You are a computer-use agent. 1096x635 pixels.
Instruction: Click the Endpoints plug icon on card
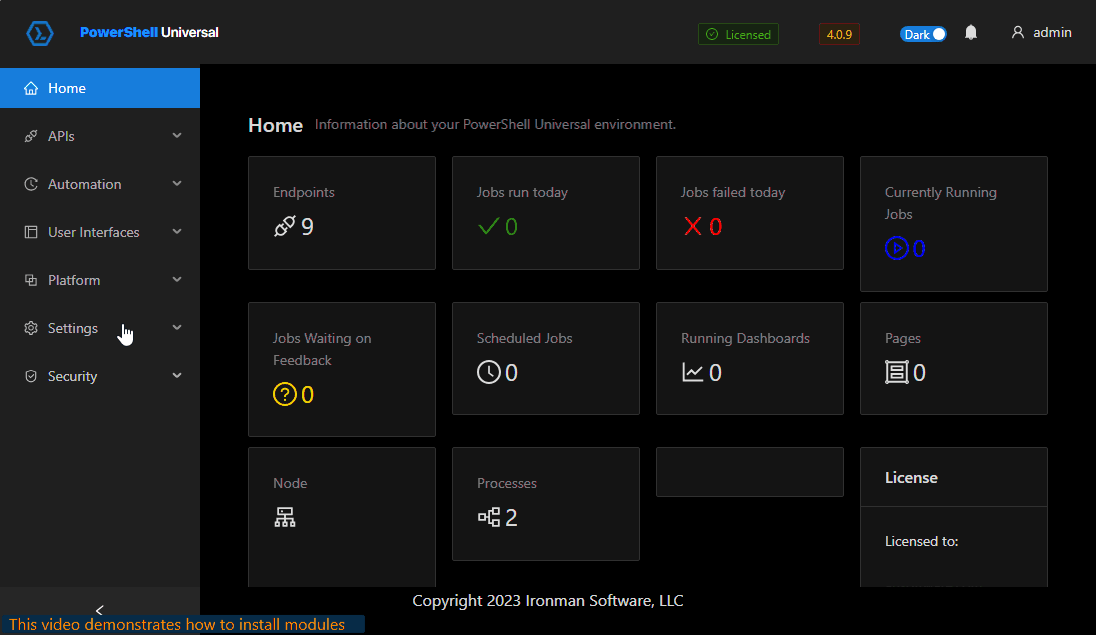284,226
